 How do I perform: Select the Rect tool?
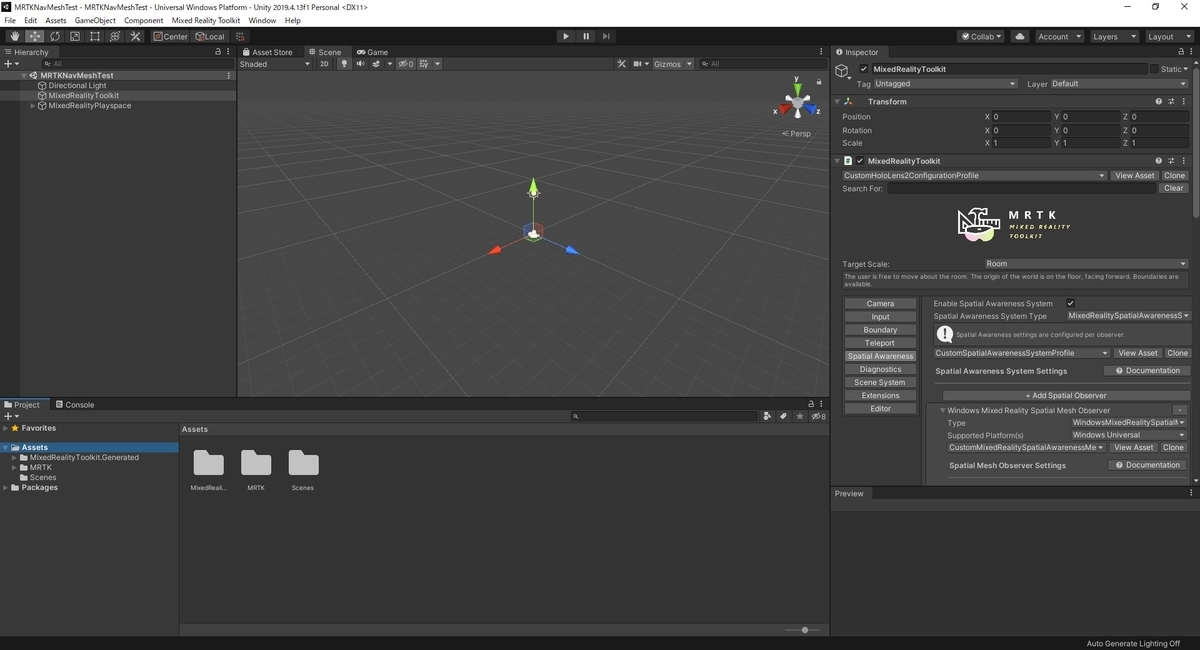point(95,36)
